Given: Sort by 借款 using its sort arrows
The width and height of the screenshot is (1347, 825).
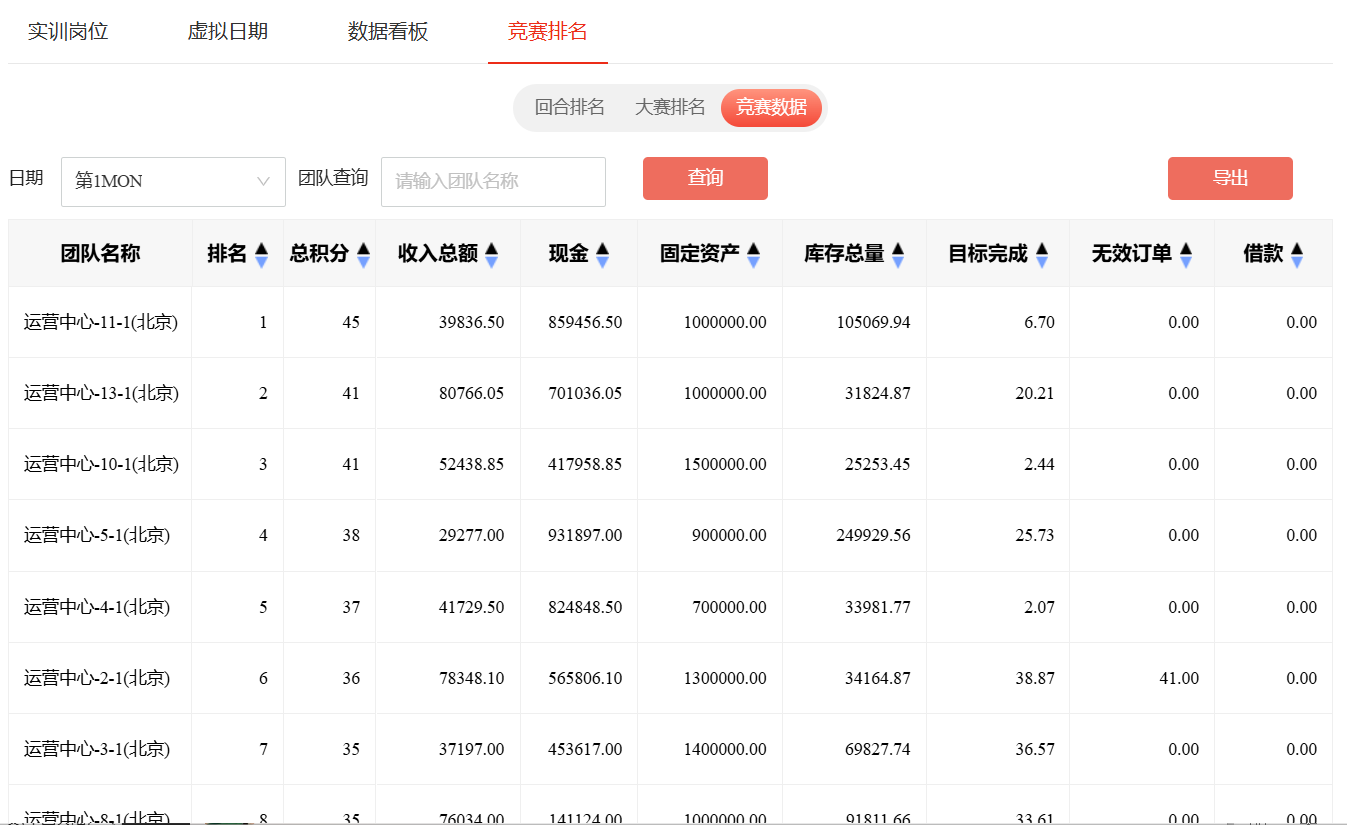Looking at the screenshot, I should tap(1296, 255).
